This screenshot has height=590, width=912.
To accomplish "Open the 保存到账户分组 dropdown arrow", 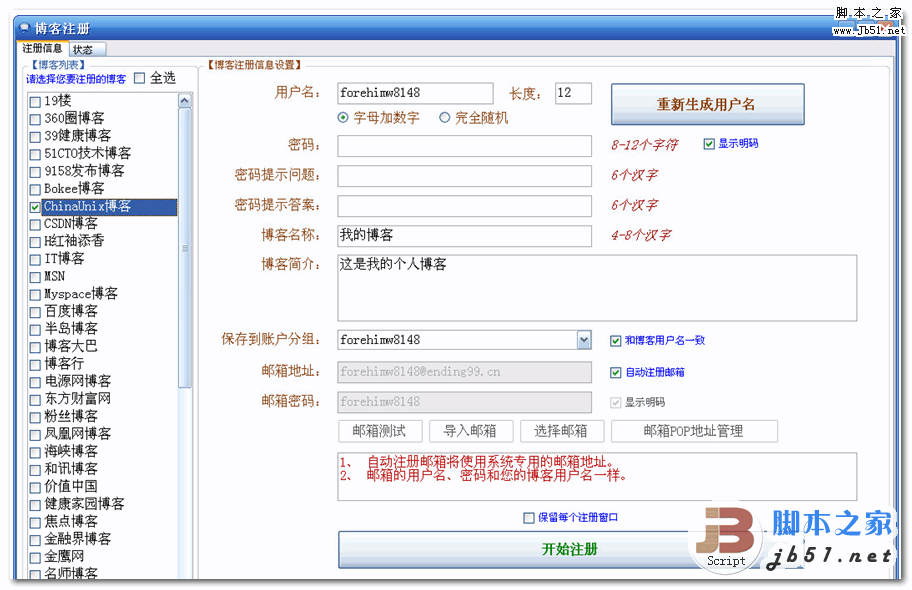I will [x=584, y=340].
